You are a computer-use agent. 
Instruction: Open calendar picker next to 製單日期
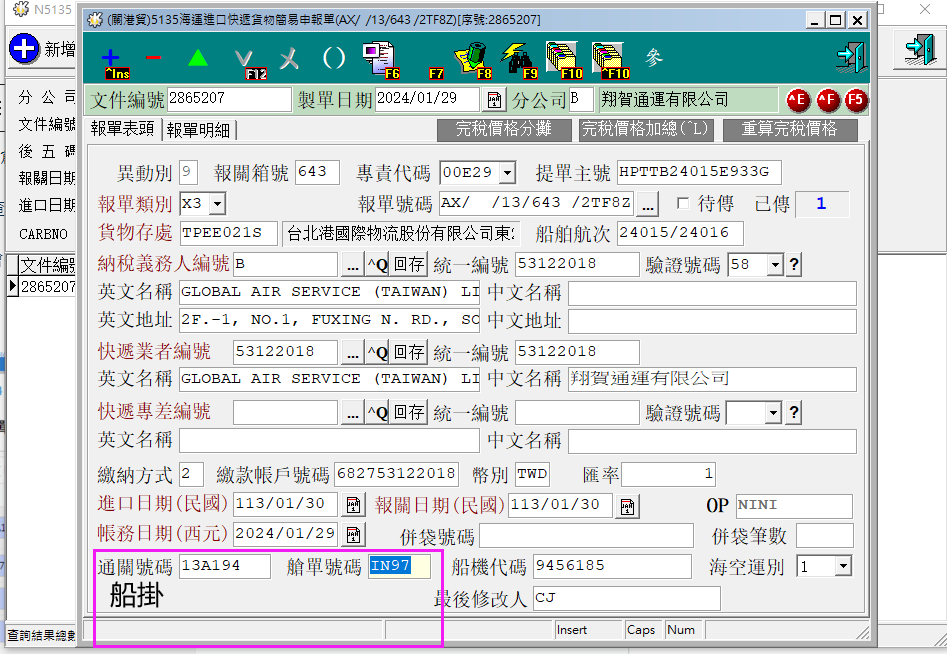(x=494, y=100)
